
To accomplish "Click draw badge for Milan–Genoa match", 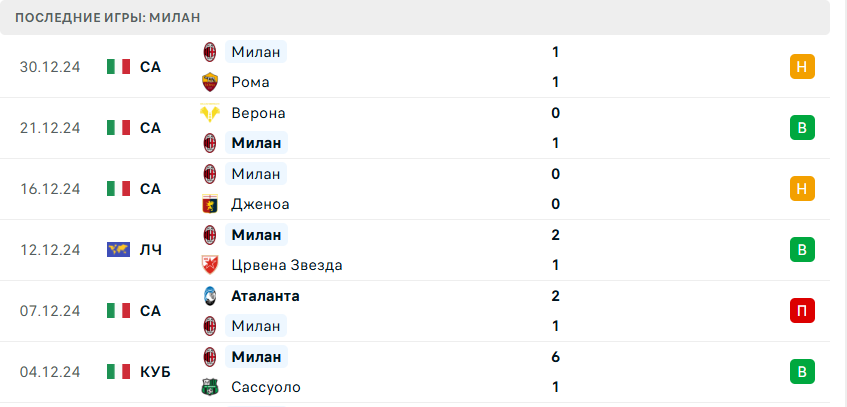I will click(801, 189).
